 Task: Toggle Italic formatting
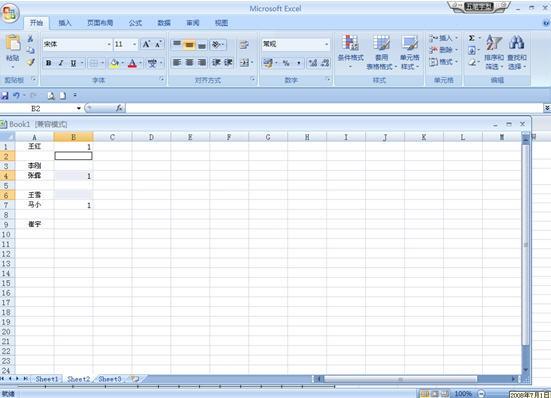point(61,63)
